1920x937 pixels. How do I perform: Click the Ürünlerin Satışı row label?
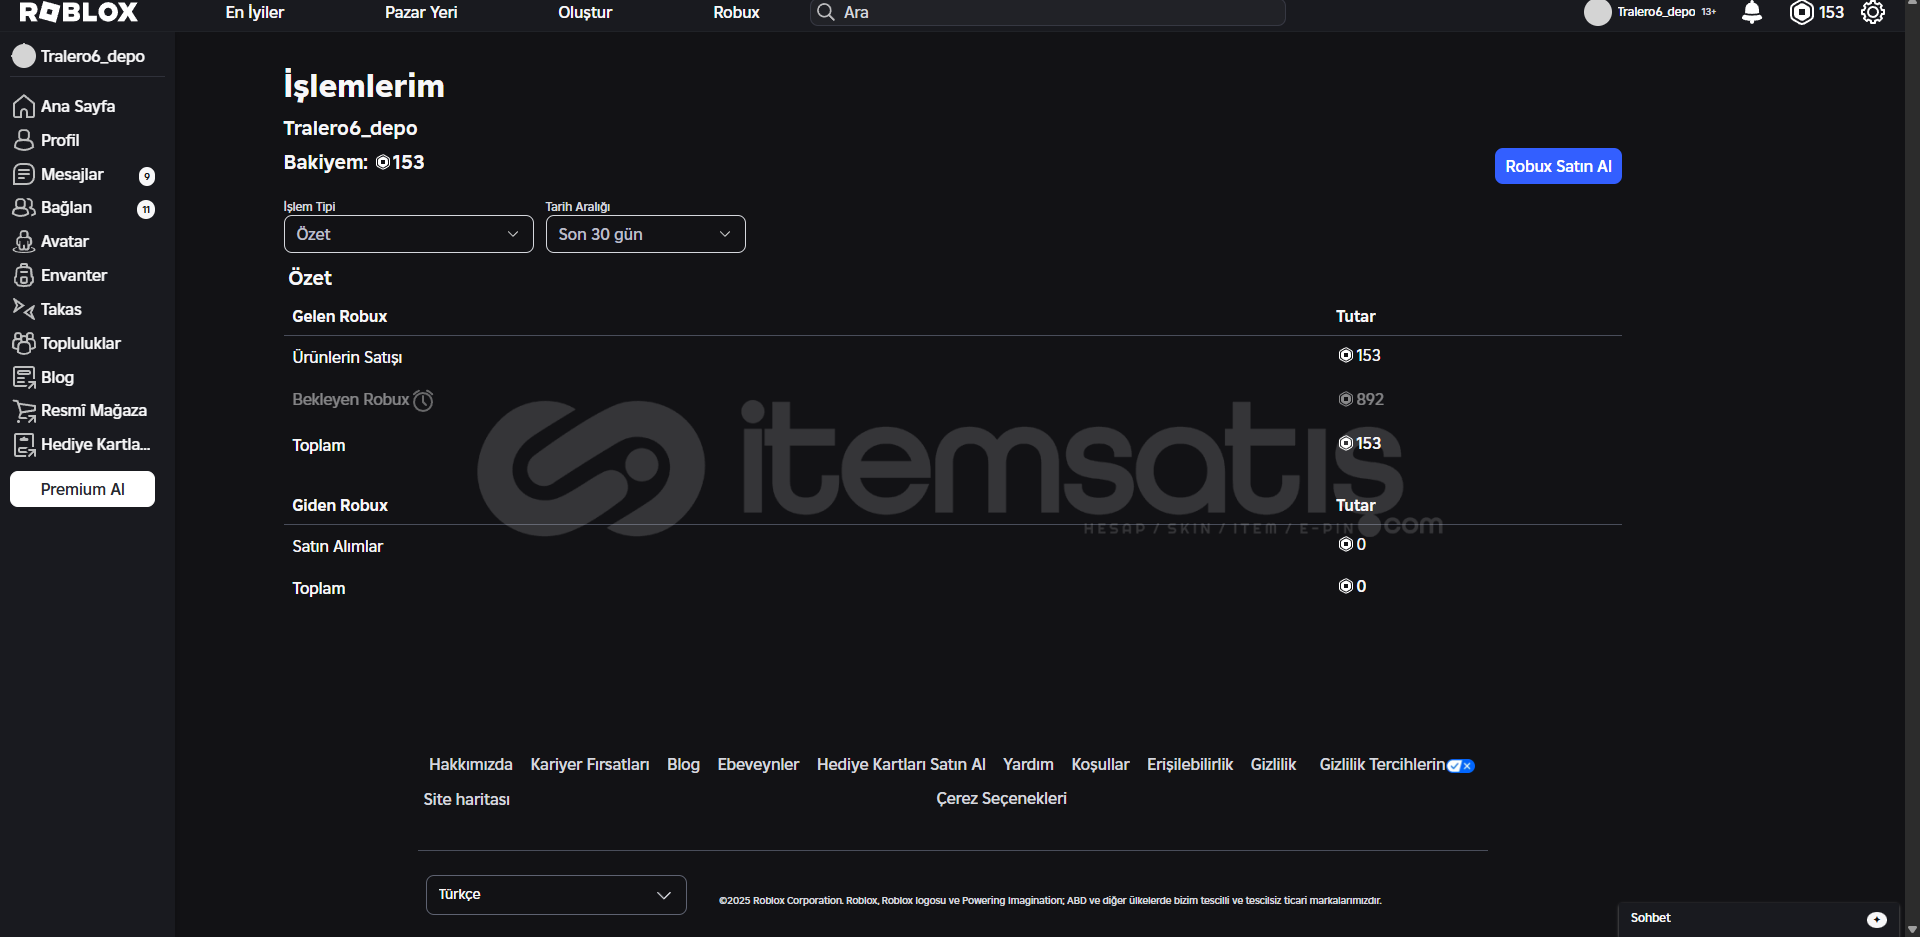(x=347, y=357)
